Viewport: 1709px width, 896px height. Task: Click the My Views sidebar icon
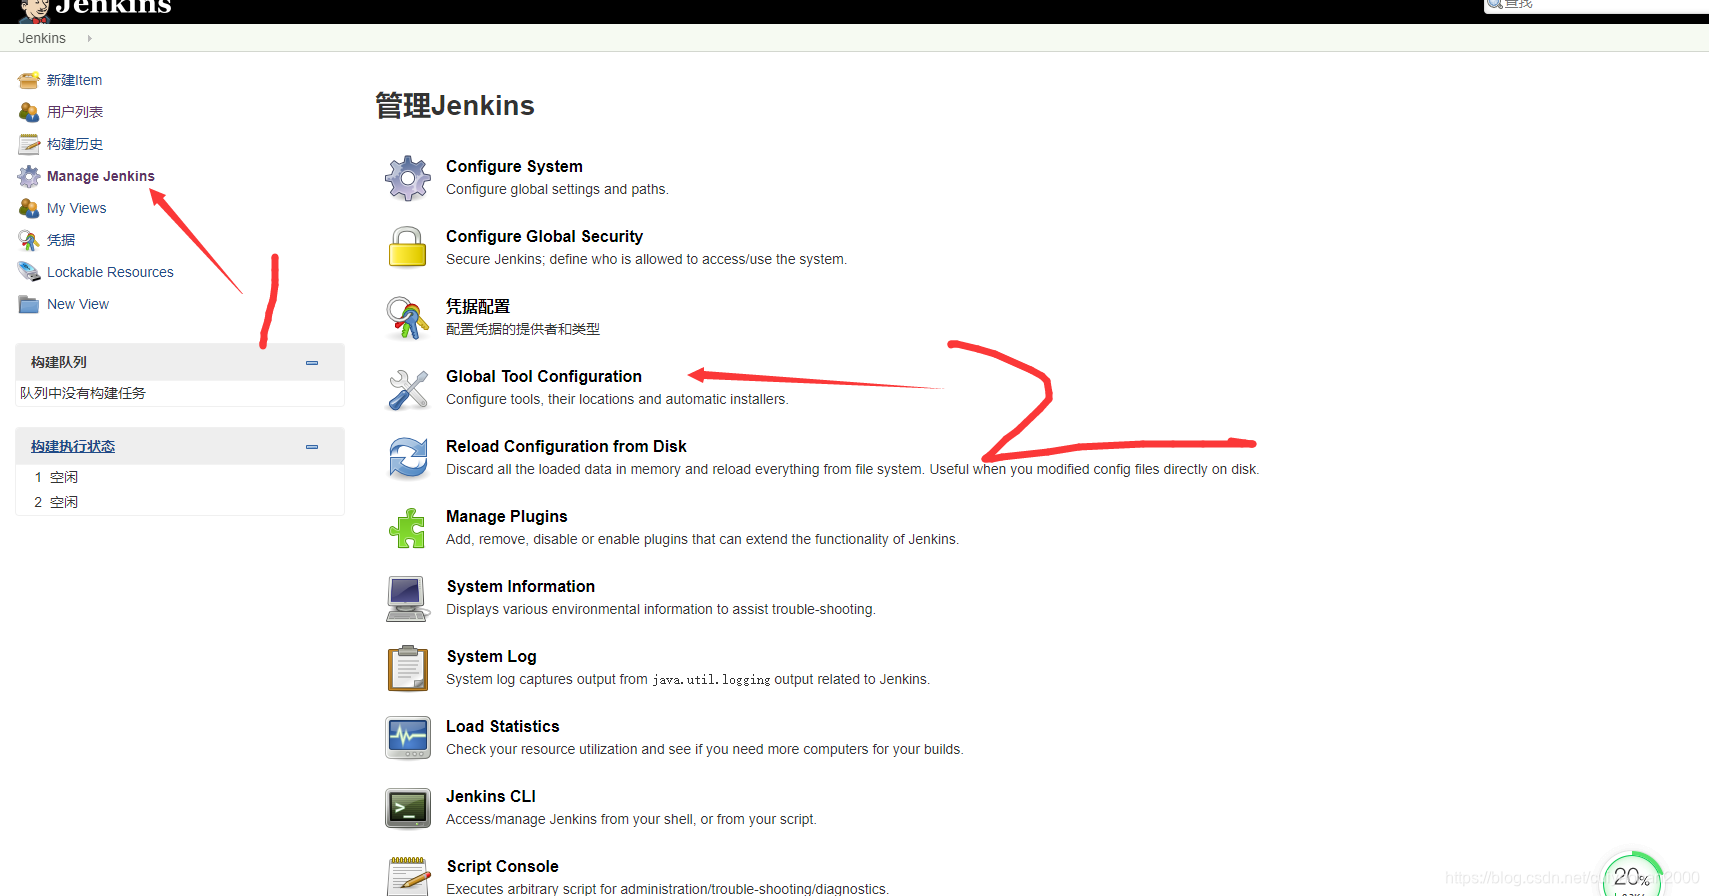click(x=29, y=208)
